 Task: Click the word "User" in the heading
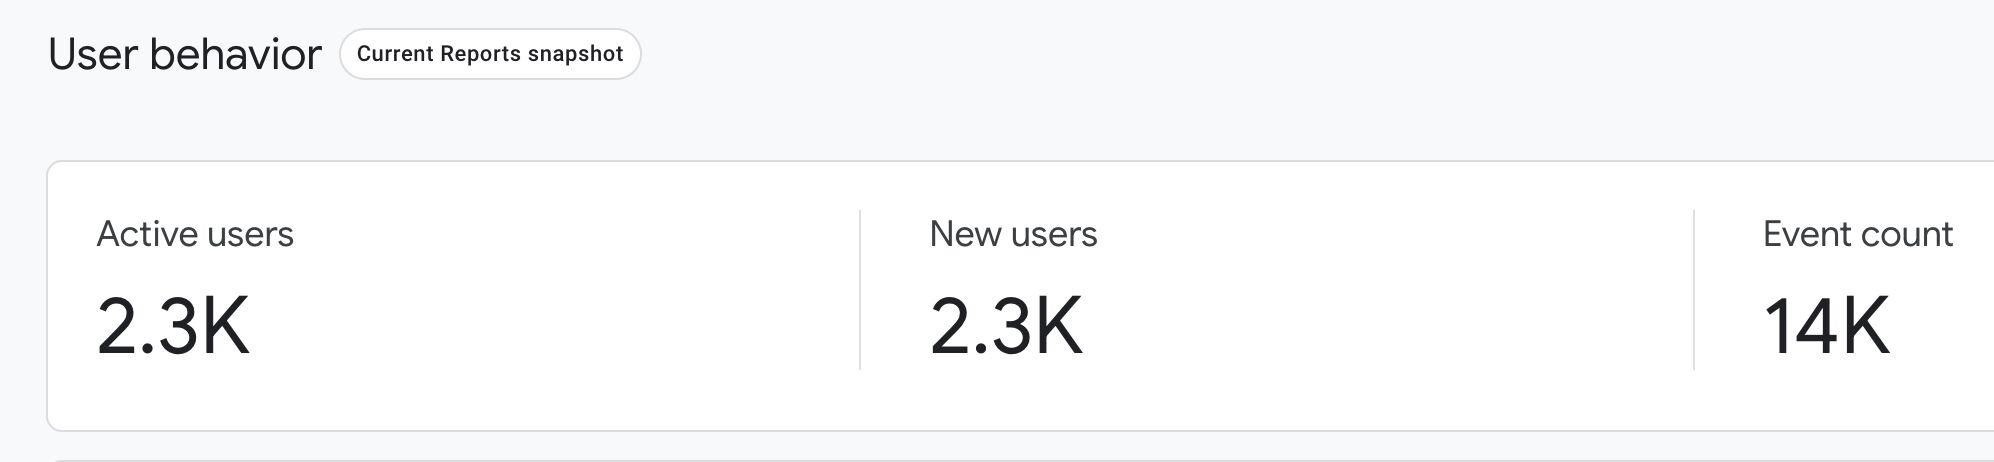93,54
